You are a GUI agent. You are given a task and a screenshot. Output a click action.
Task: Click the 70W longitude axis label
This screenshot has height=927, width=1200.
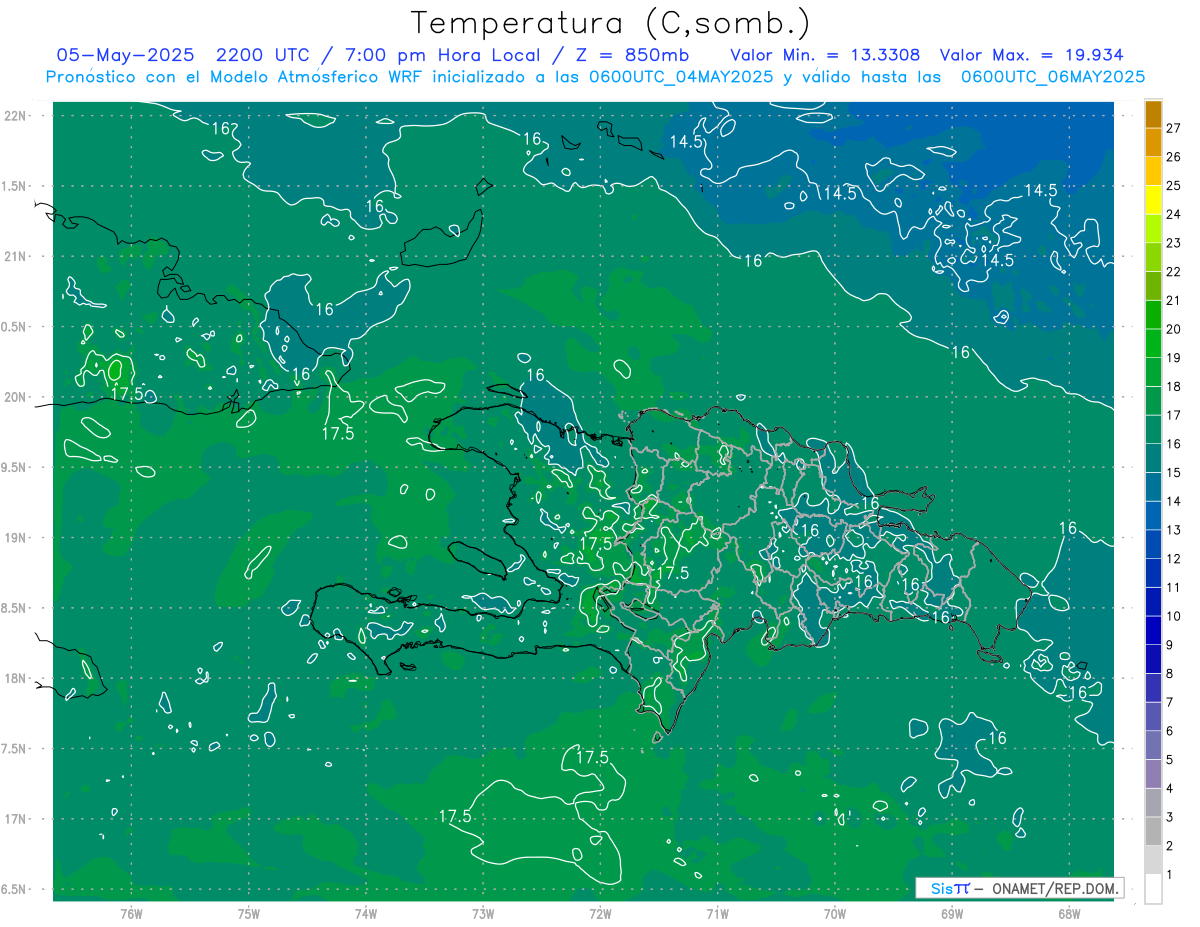coord(834,913)
